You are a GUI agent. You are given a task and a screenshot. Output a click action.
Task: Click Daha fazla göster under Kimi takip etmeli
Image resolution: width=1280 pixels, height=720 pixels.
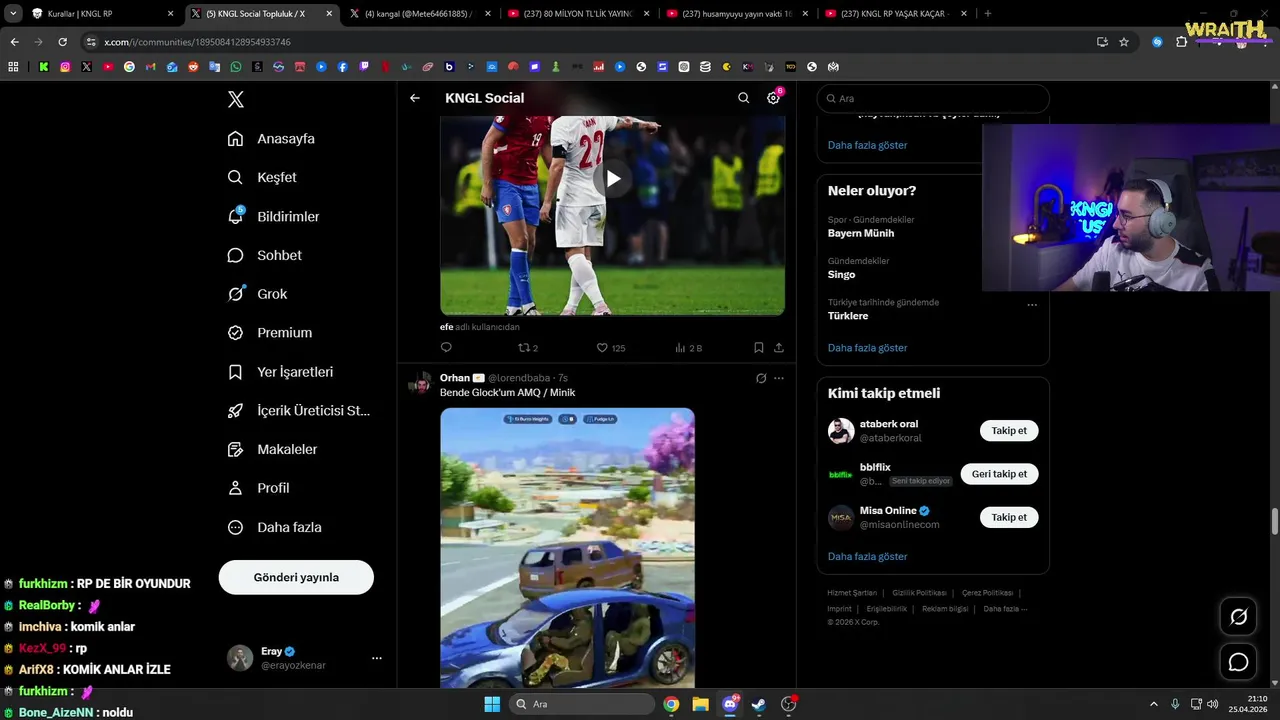pos(867,556)
